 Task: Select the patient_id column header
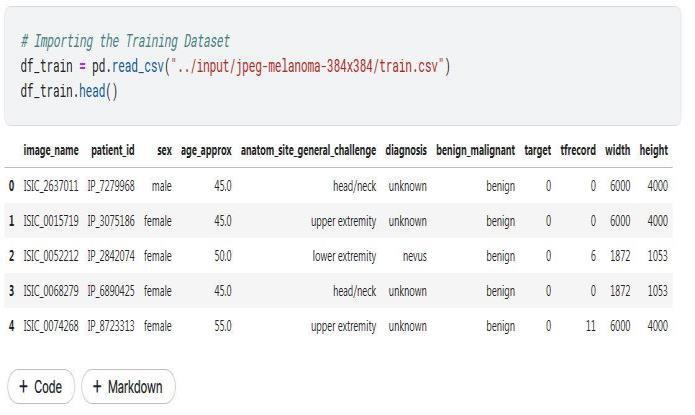(x=113, y=150)
